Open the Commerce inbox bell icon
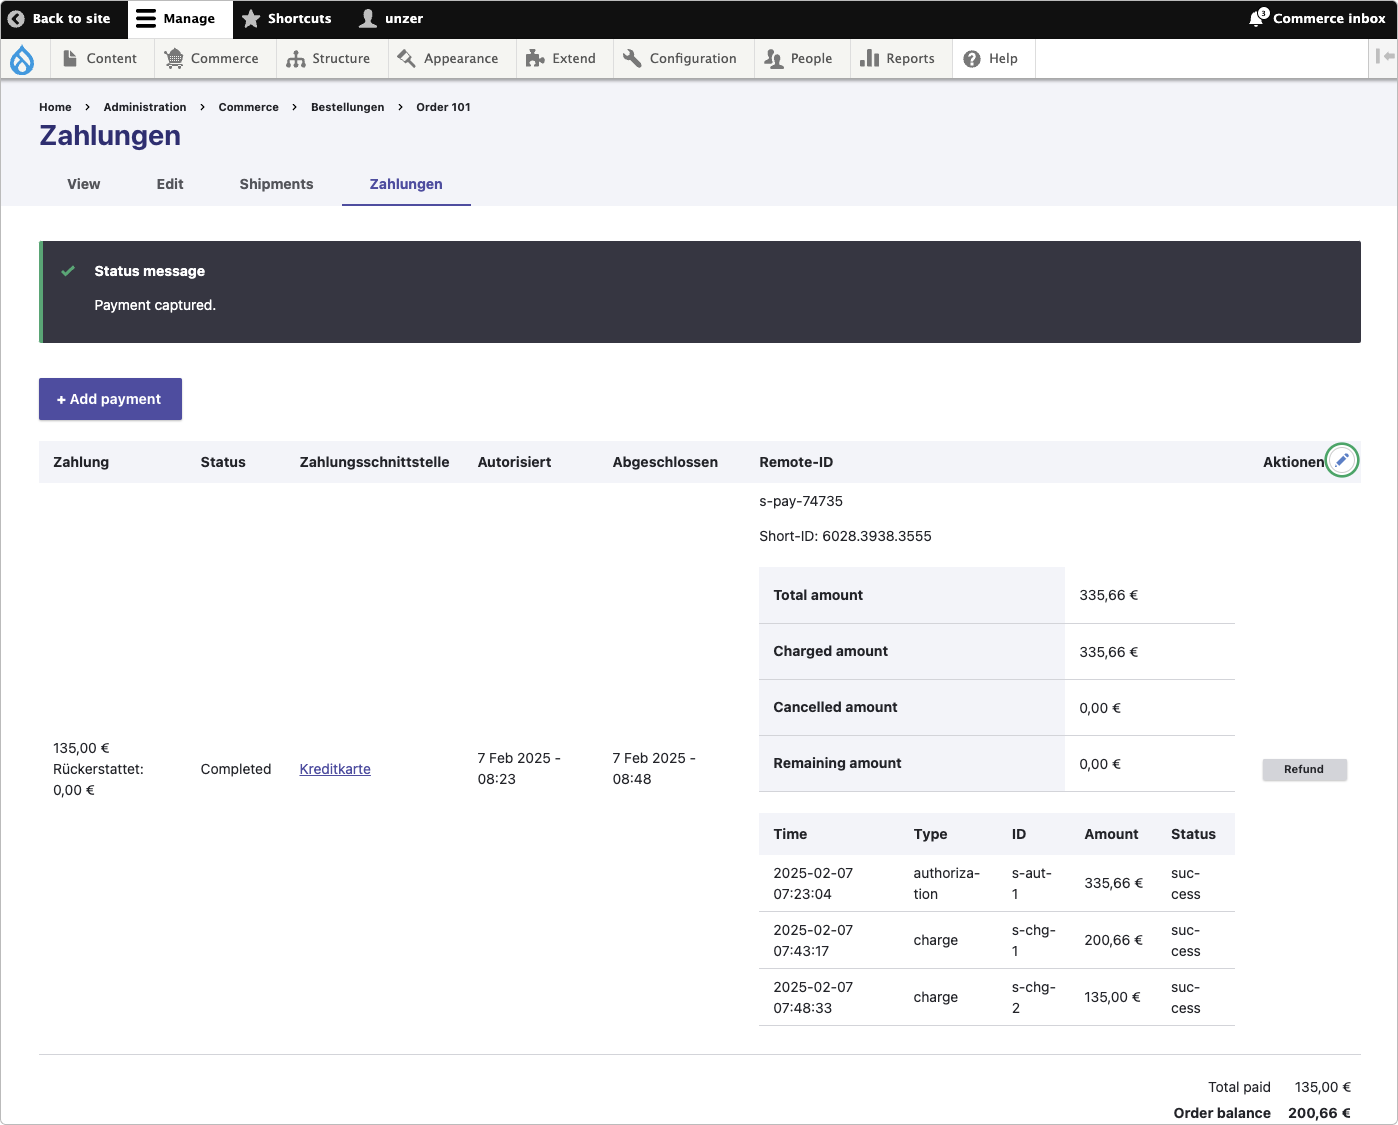The height and width of the screenshot is (1125, 1398). coord(1257,18)
